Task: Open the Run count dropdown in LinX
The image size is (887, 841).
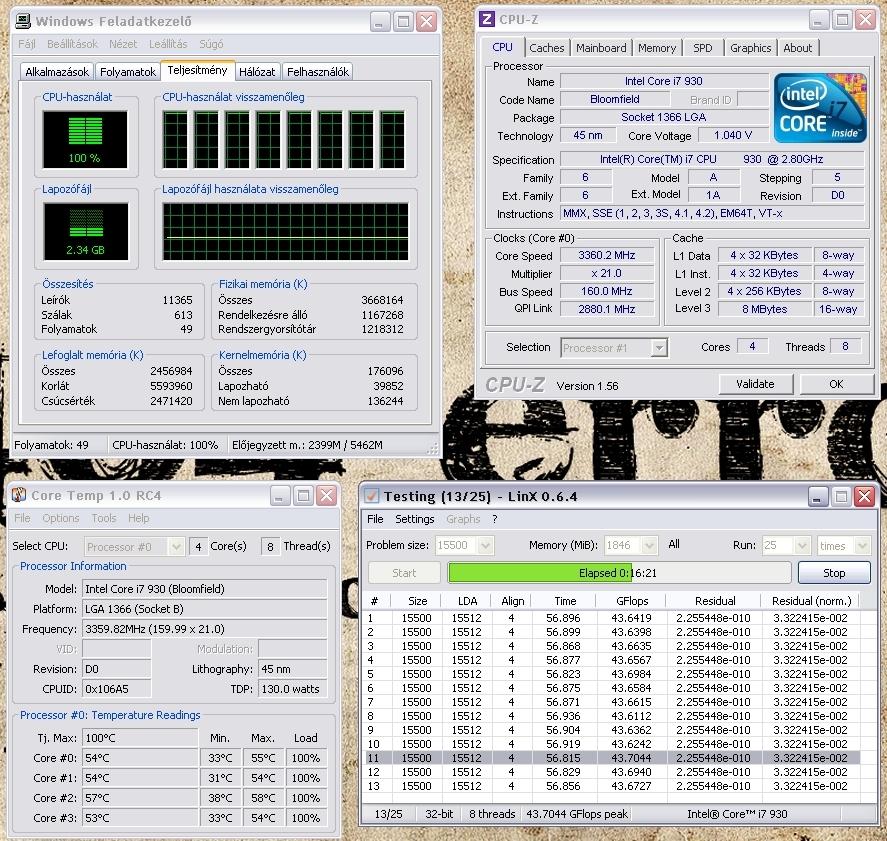Action: click(x=802, y=545)
